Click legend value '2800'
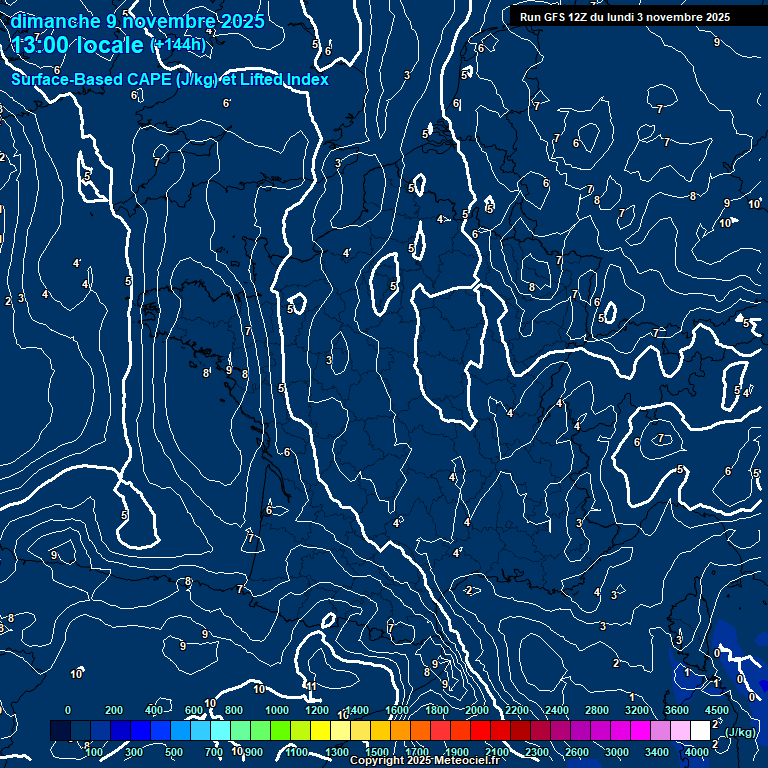Screen dimensions: 768x768 point(597,710)
